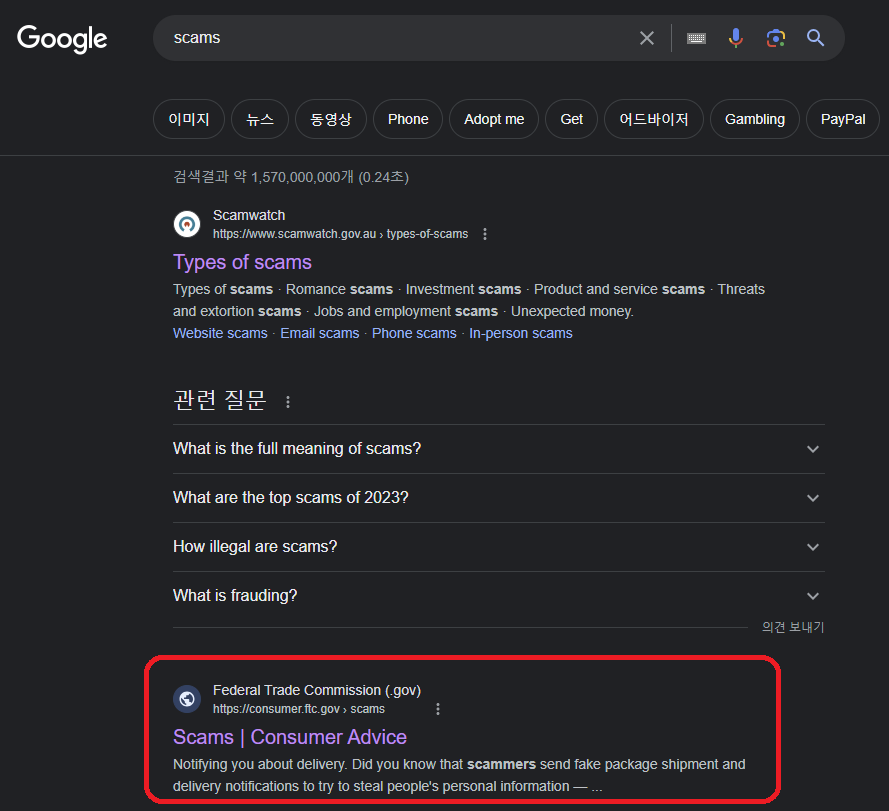Click the result count text 검색결과 약 1,570,000,000개

point(291,176)
